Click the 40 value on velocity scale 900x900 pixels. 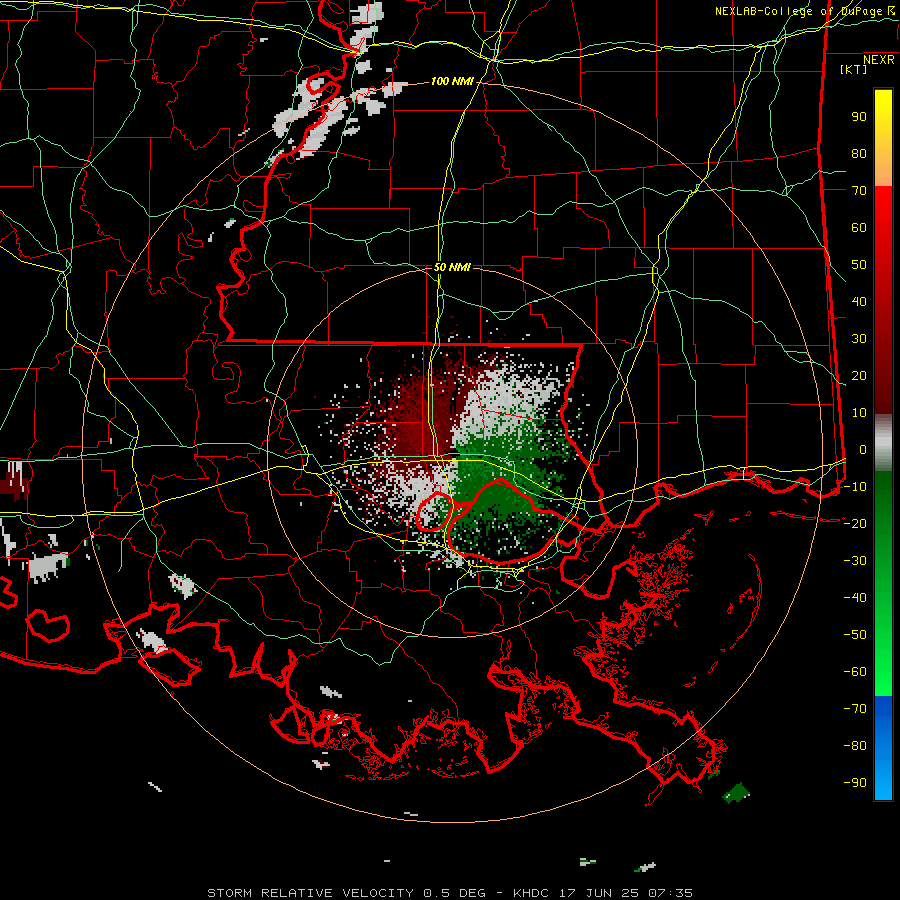(859, 301)
